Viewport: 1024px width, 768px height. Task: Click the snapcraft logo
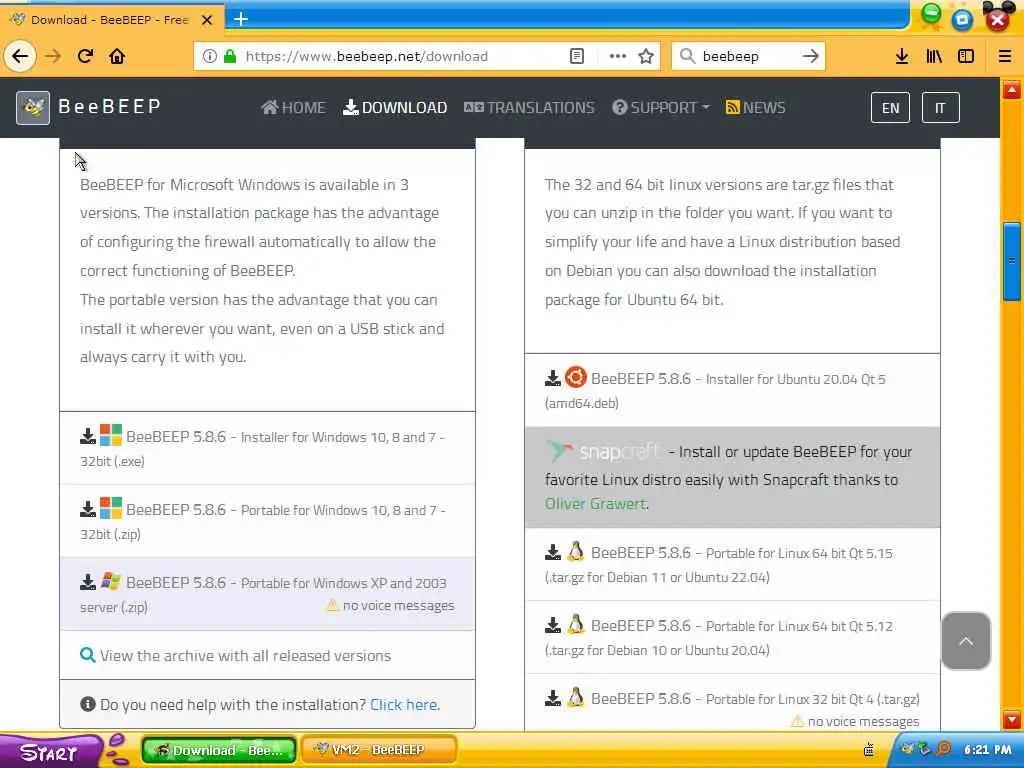(x=603, y=451)
